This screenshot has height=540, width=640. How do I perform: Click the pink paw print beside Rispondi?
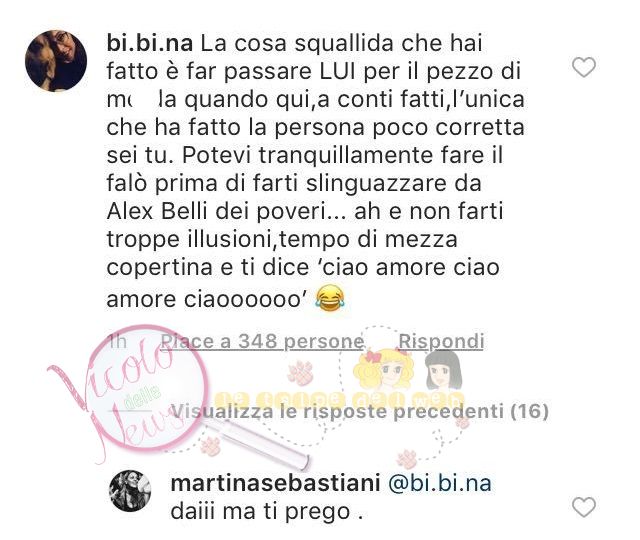(x=300, y=373)
